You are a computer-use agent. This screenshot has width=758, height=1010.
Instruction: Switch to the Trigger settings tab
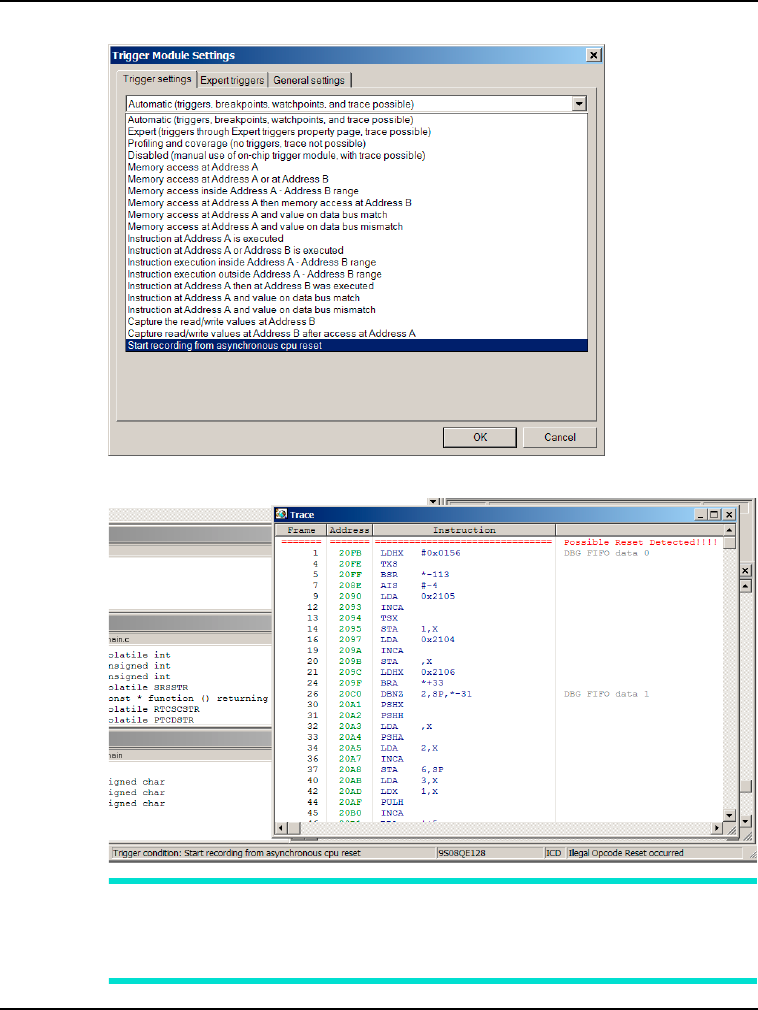click(157, 79)
